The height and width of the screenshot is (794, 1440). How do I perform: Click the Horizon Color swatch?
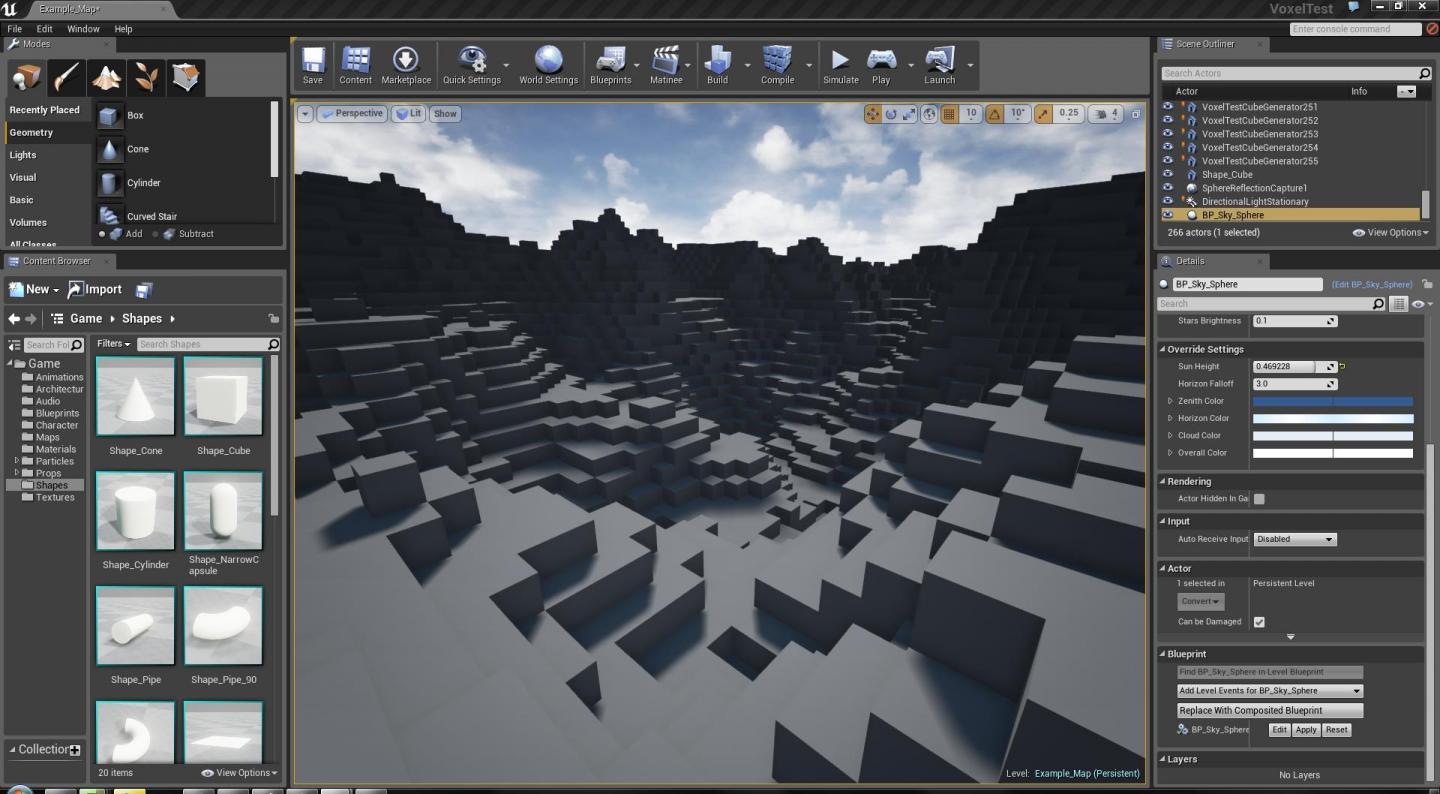click(x=1333, y=418)
